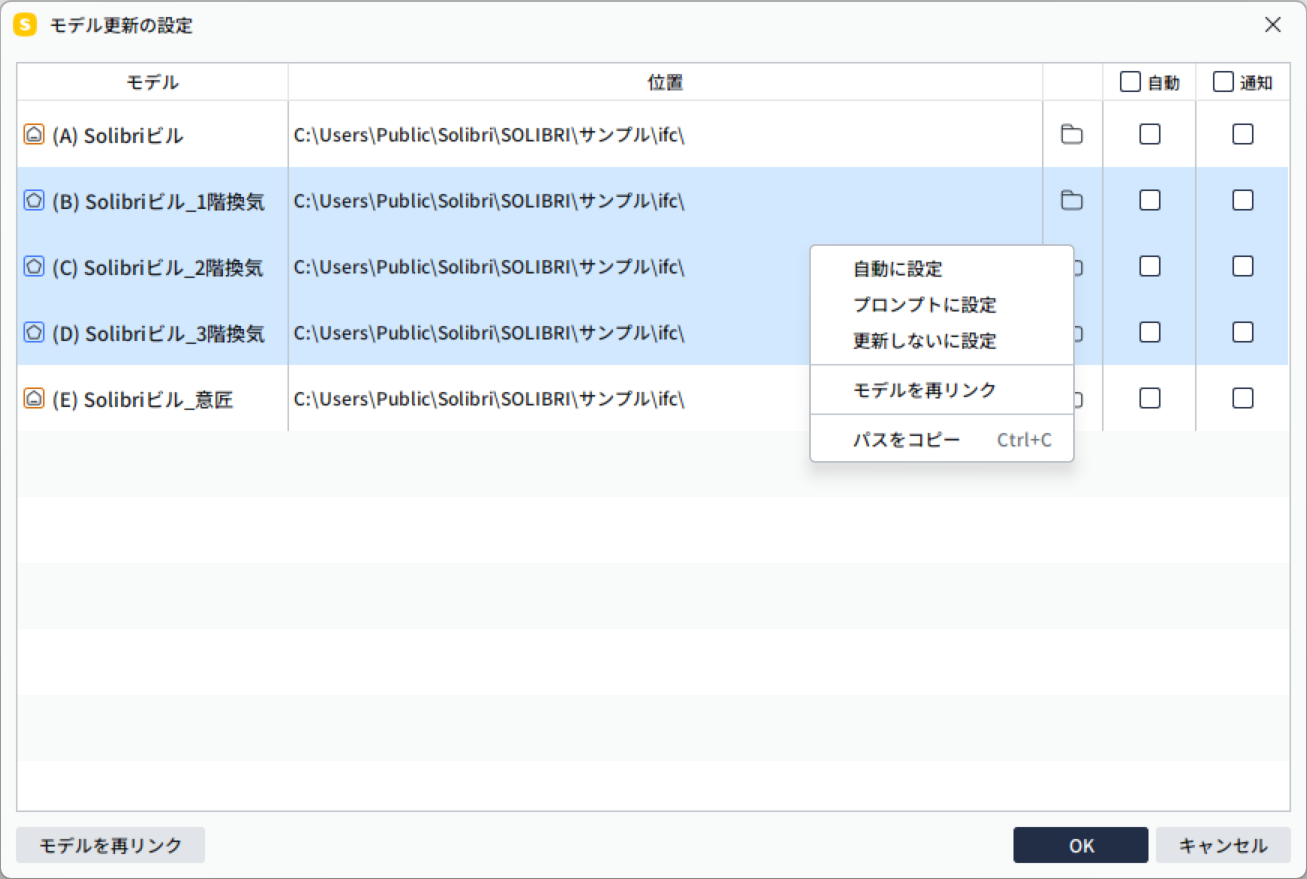Enable 通知 for (D) Solibriビル_3階換気
Image resolution: width=1307 pixels, height=879 pixels.
[1243, 332]
